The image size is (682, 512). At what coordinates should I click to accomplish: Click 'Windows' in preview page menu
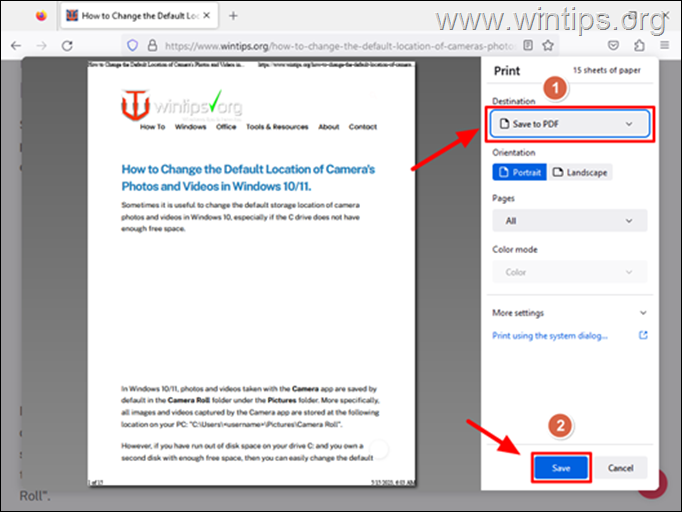(191, 127)
